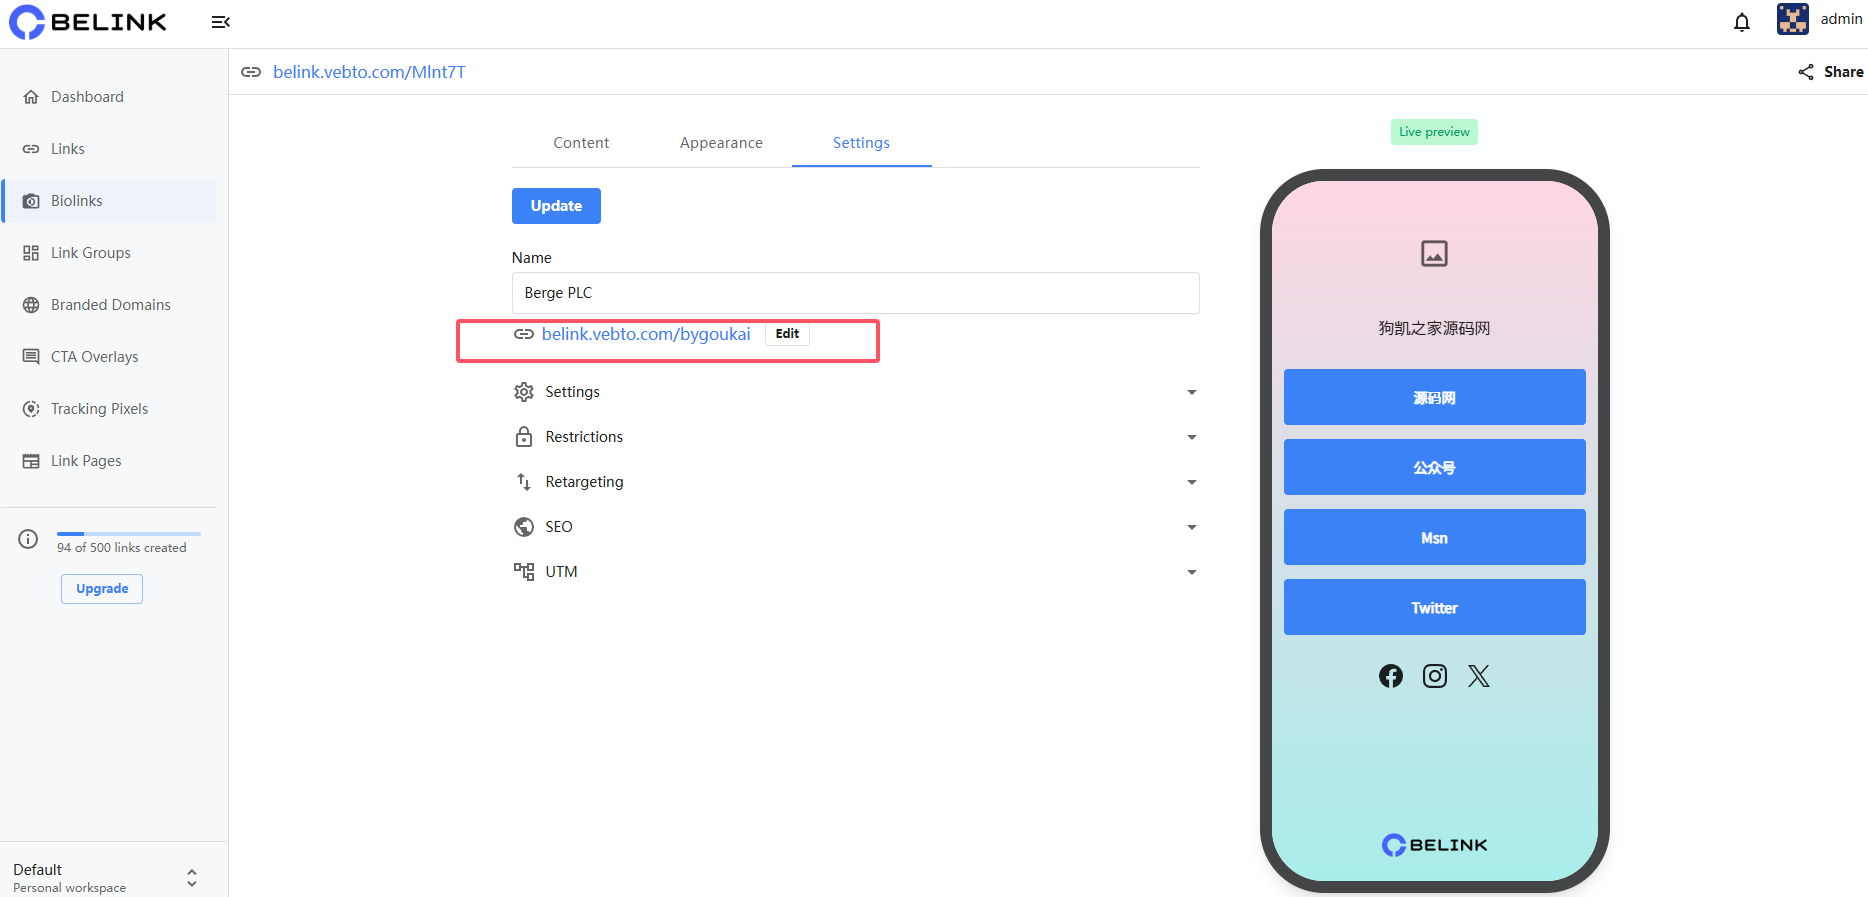Open the Default workspace selector

coord(105,877)
